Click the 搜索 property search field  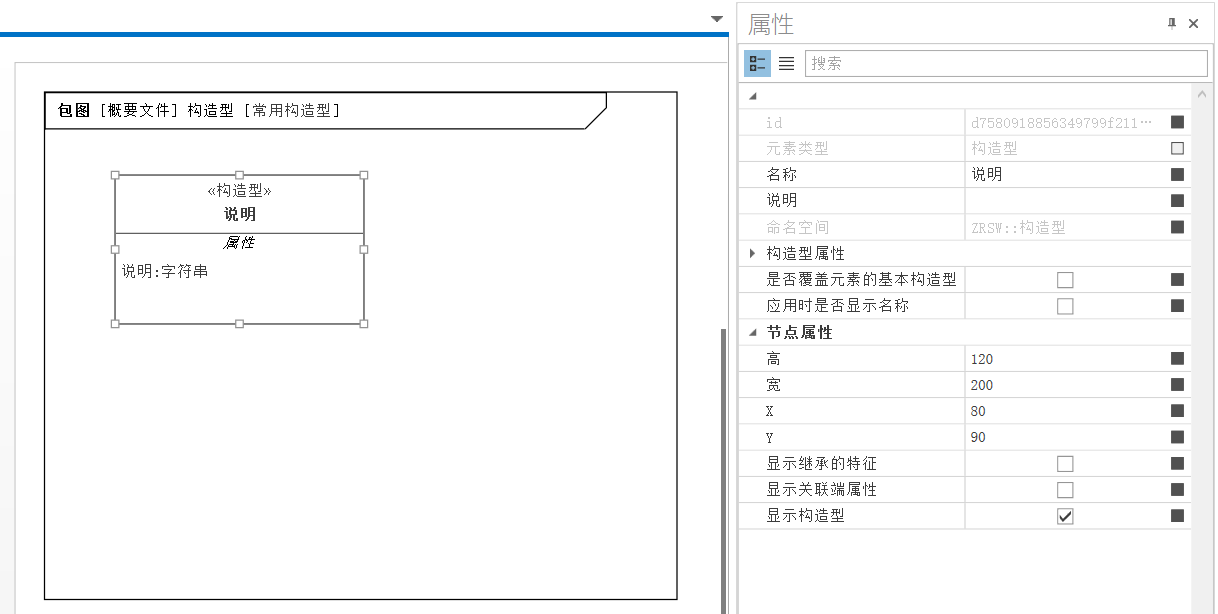click(x=1005, y=63)
